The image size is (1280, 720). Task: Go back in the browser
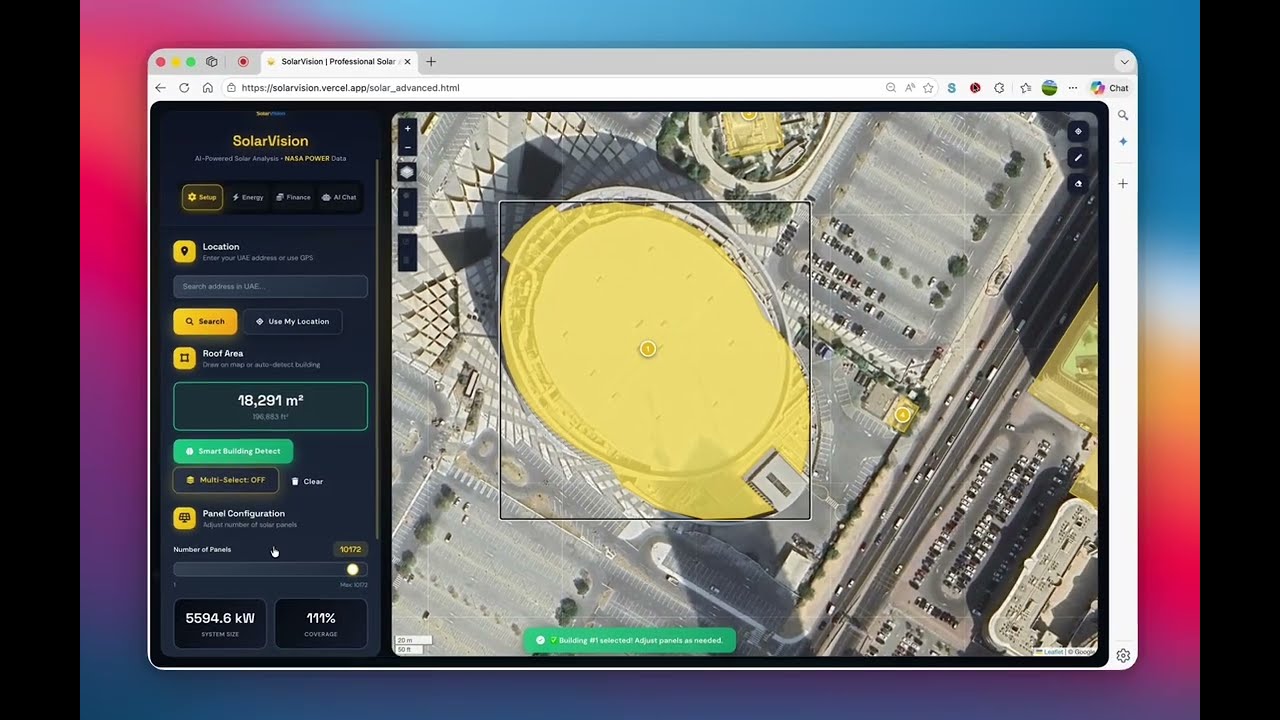[160, 88]
